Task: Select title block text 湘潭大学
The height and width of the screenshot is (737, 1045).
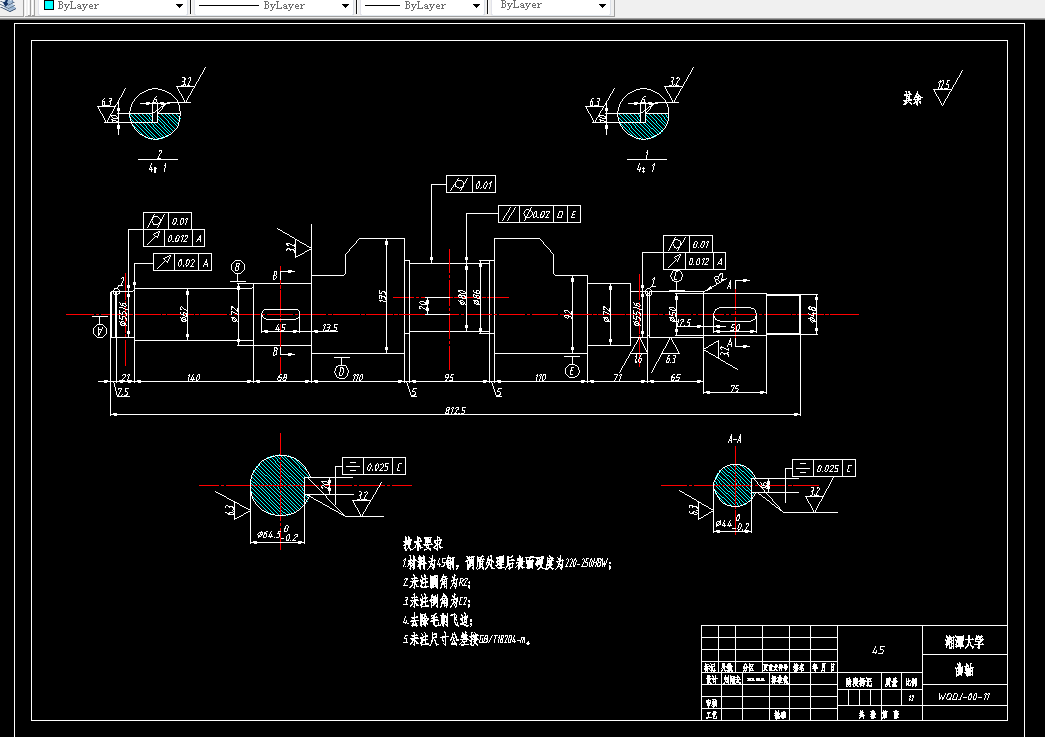Action: tap(964, 642)
